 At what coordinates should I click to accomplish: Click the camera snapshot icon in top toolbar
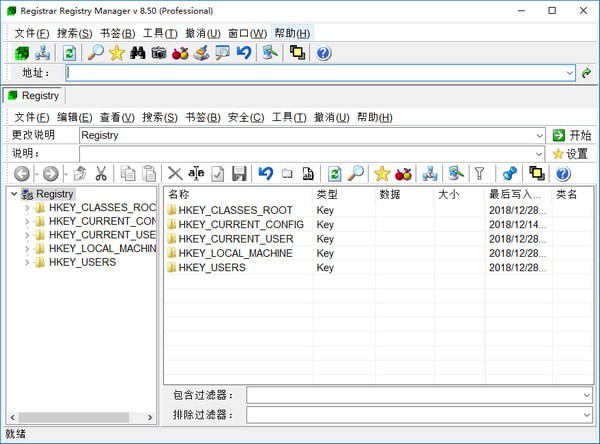pos(159,53)
